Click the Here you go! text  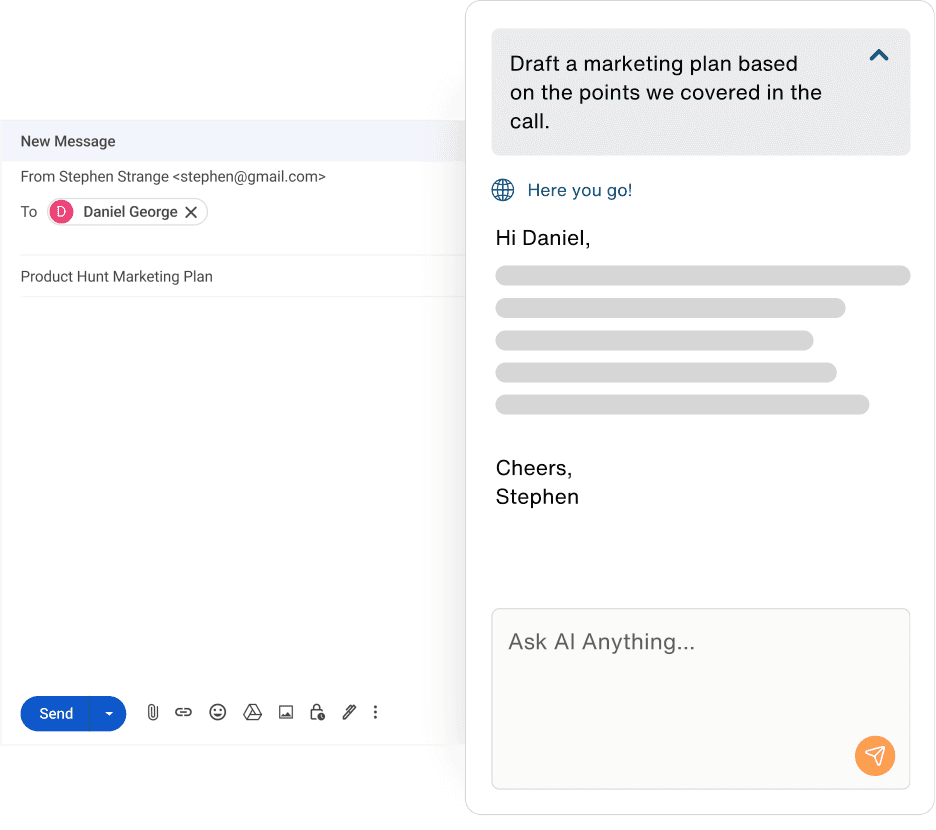pyautogui.click(x=580, y=190)
